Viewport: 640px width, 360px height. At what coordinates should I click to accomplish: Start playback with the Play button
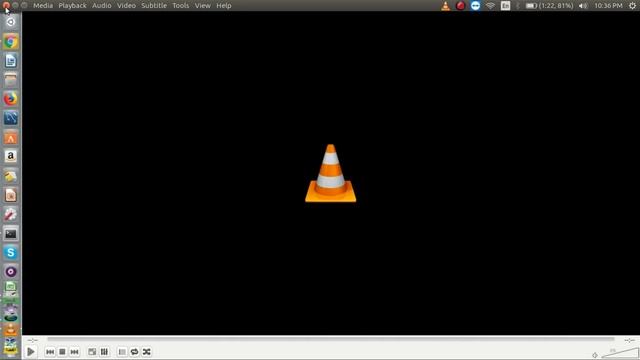click(31, 351)
